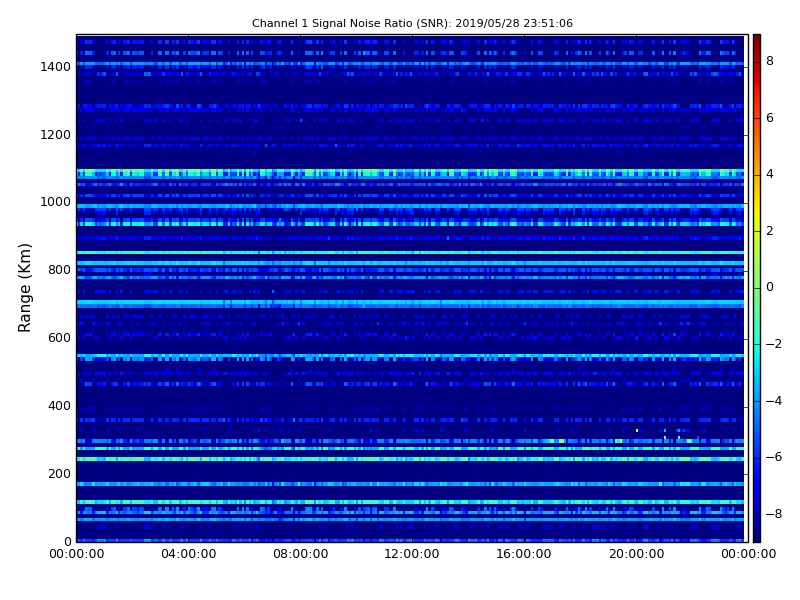Click the 800 range tick label
This screenshot has width=800, height=600.
click(59, 270)
